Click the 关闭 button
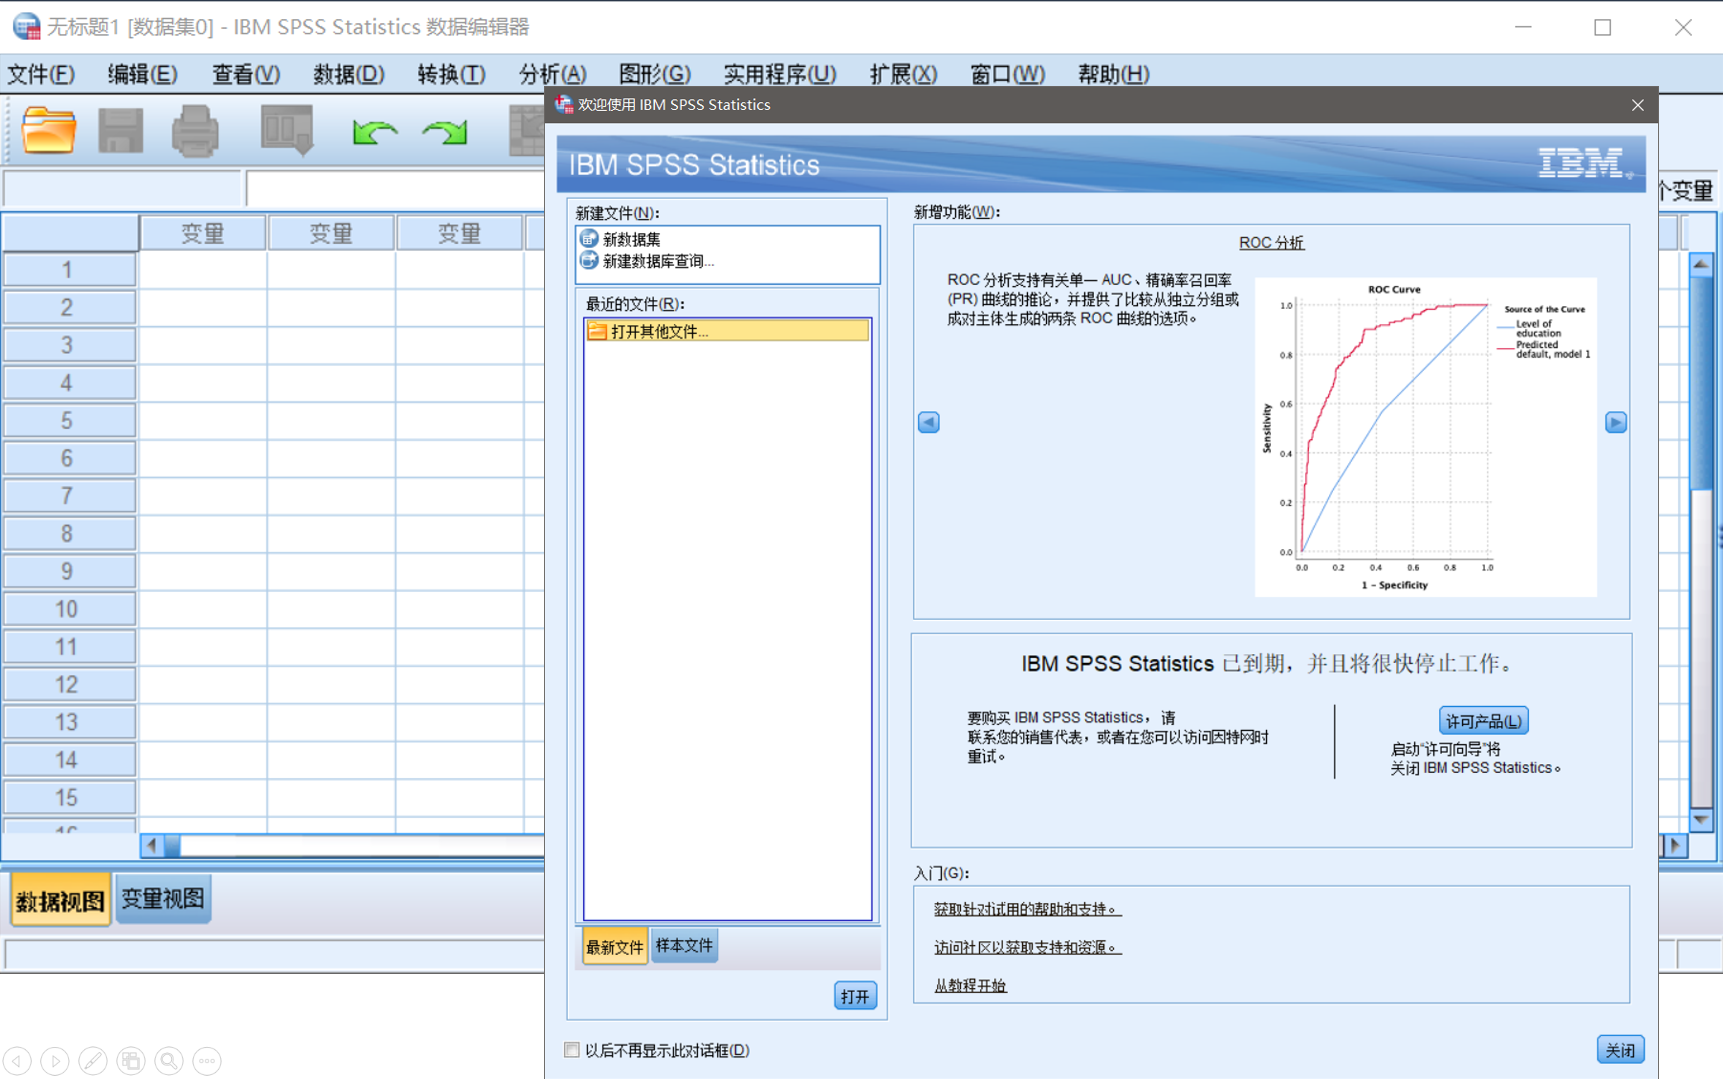Image resolution: width=1723 pixels, height=1079 pixels. tap(1620, 1050)
